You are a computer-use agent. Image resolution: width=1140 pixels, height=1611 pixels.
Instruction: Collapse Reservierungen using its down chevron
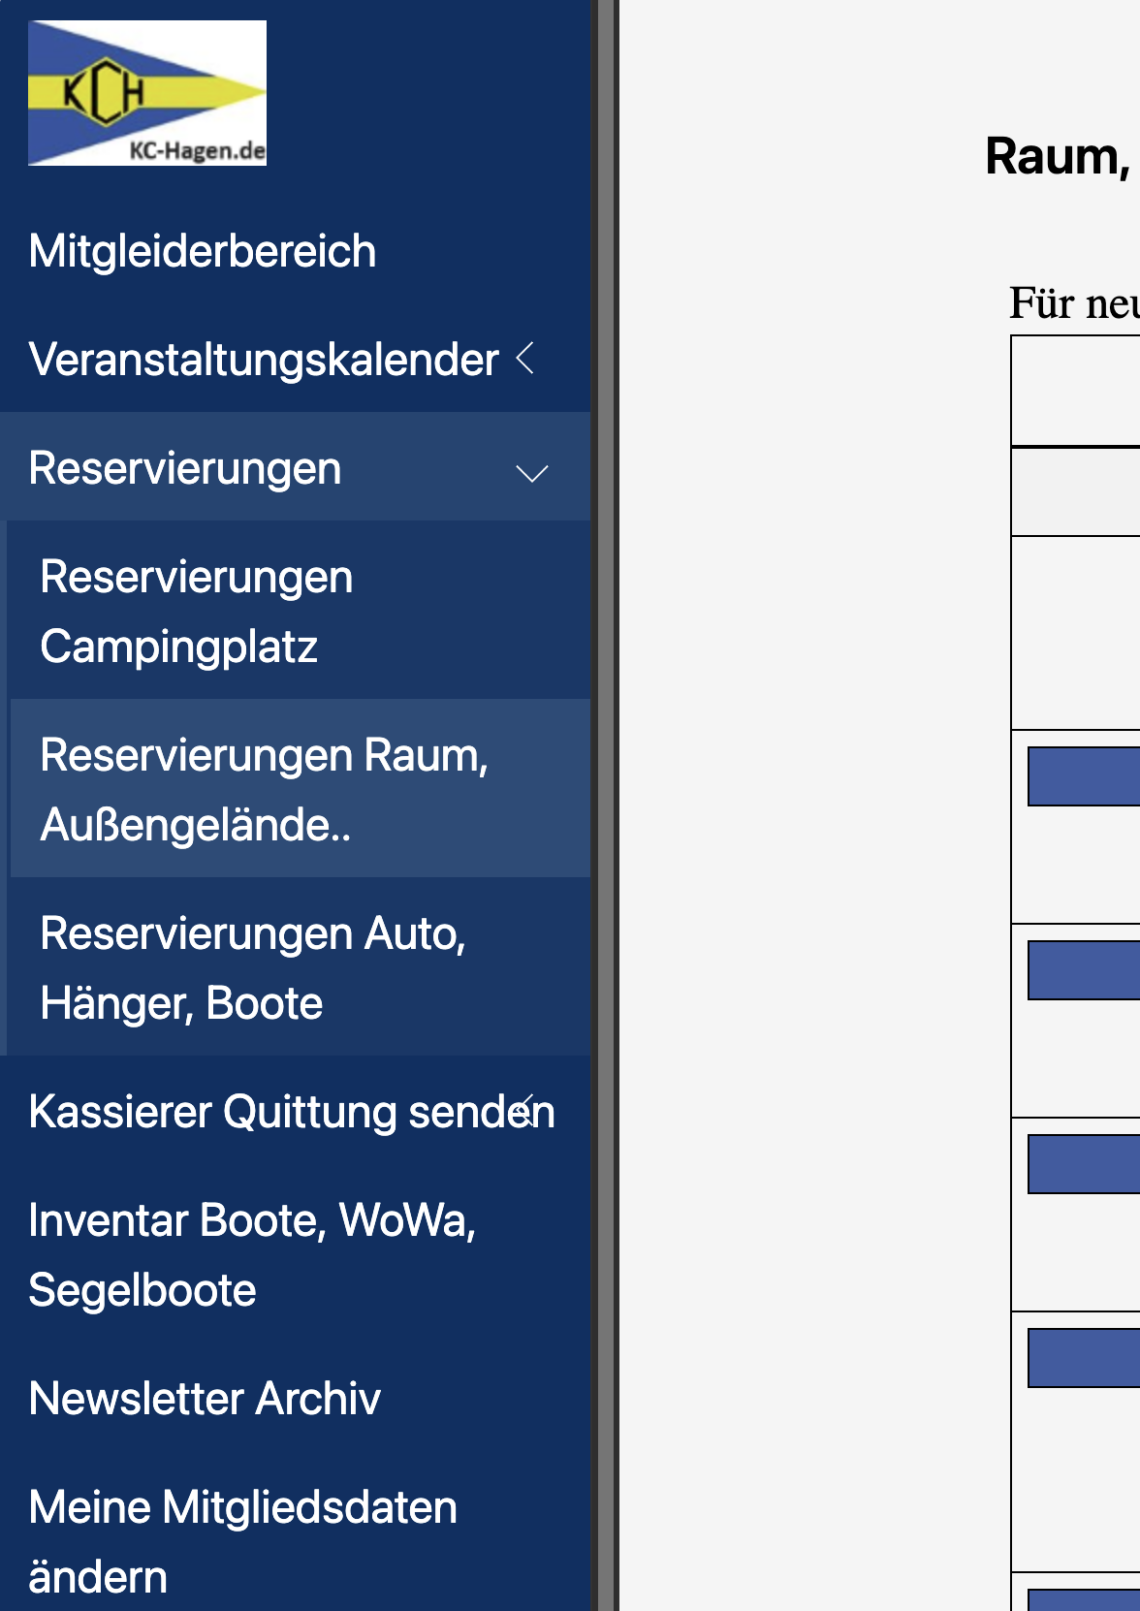(x=532, y=472)
